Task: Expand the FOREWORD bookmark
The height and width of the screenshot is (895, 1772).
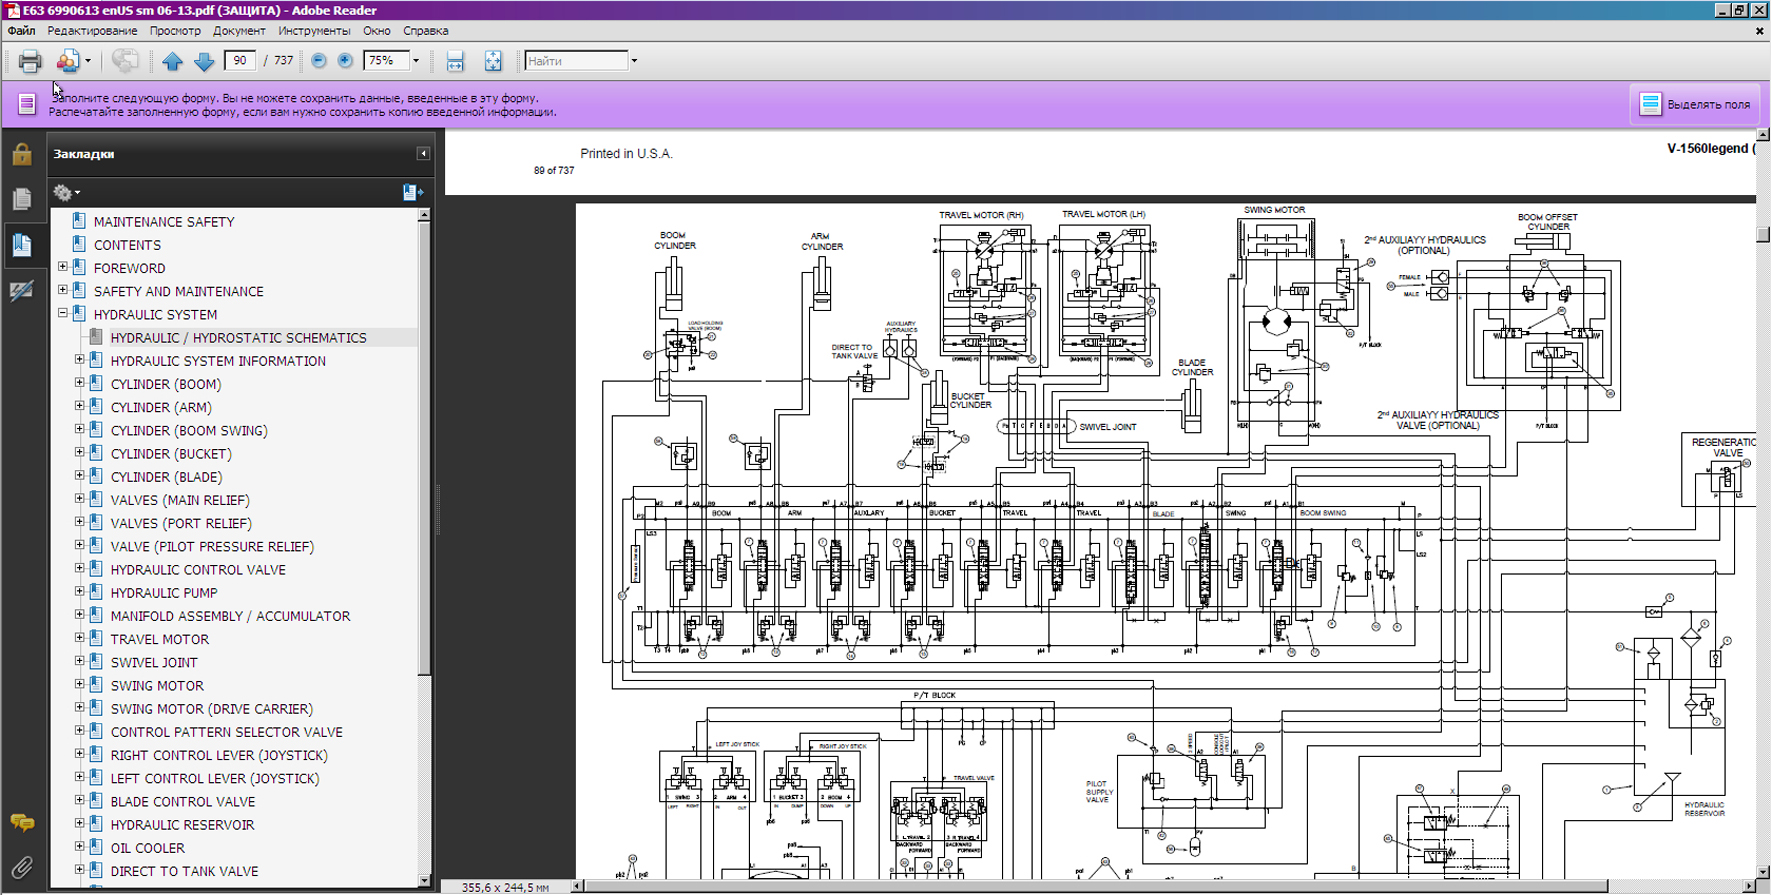Action: click(63, 267)
